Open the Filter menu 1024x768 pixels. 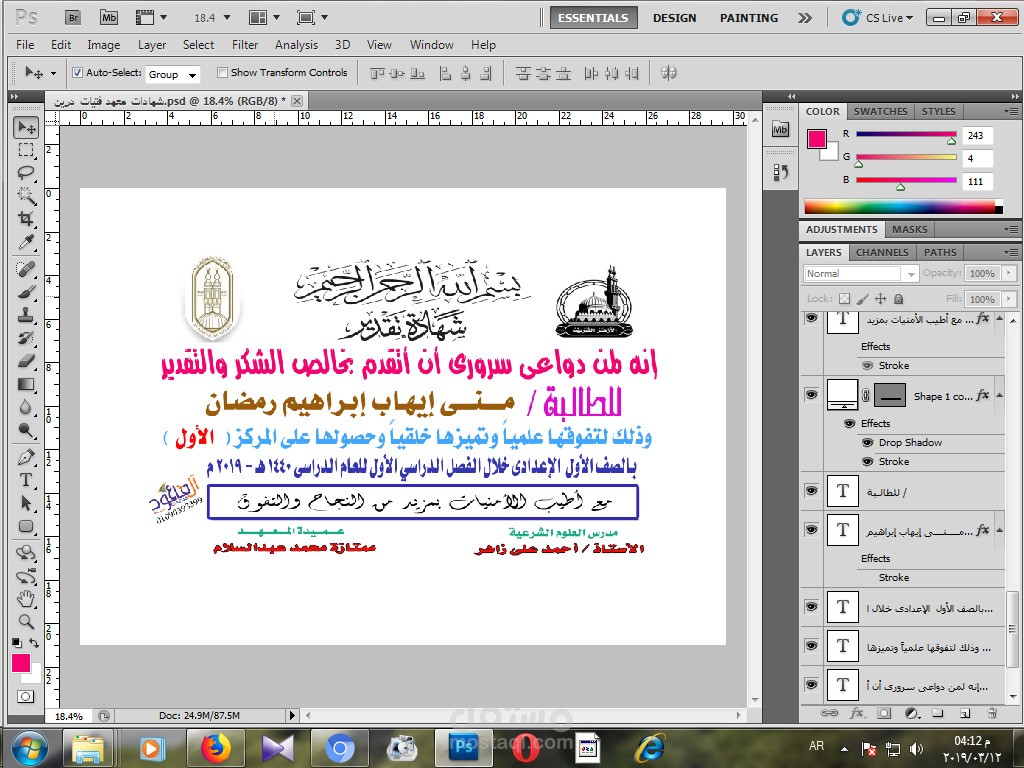click(247, 45)
